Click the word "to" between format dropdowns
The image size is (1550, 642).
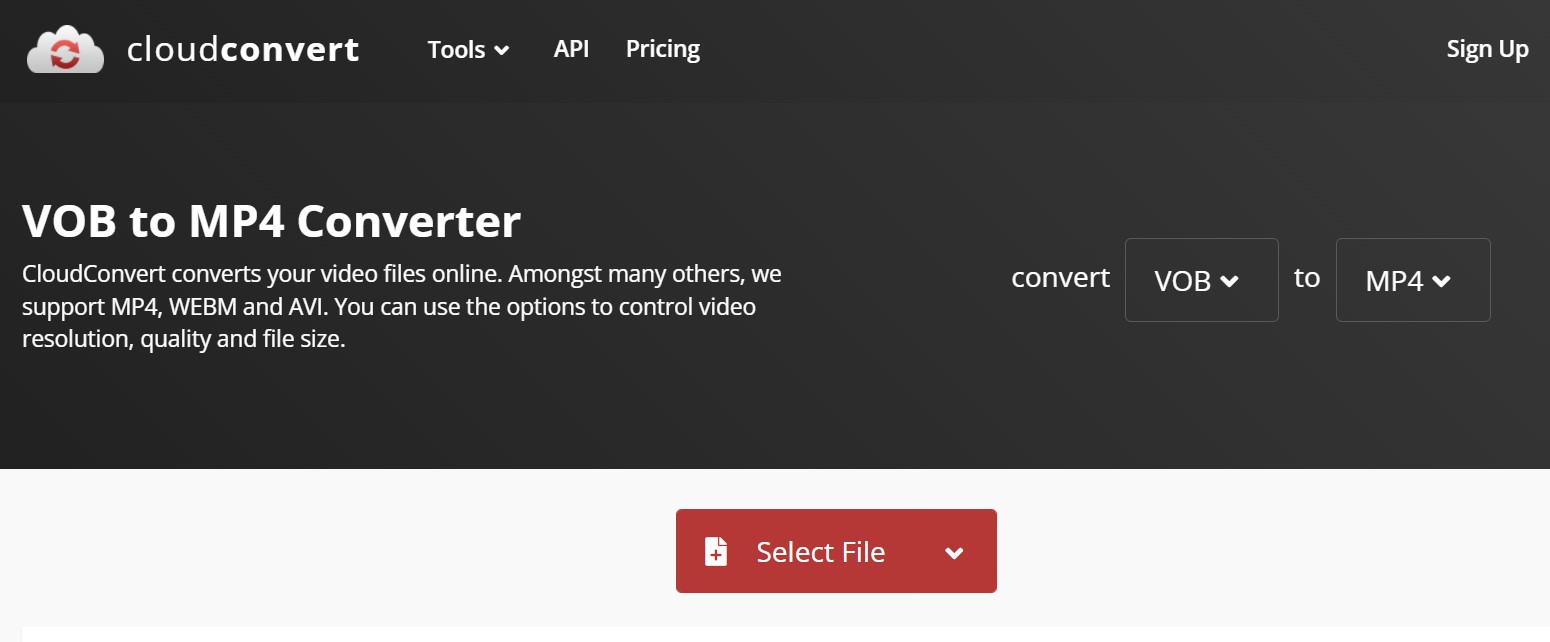pos(1307,277)
